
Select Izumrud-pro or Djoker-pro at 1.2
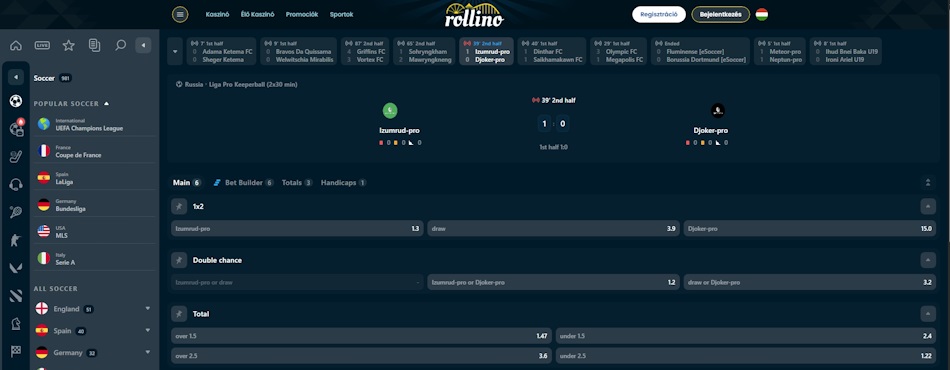554,282
